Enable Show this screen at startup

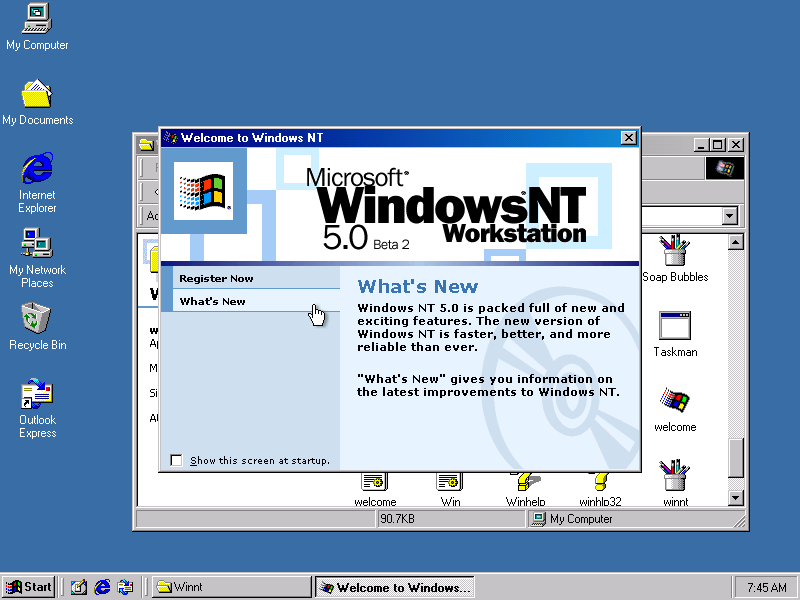pos(176,460)
